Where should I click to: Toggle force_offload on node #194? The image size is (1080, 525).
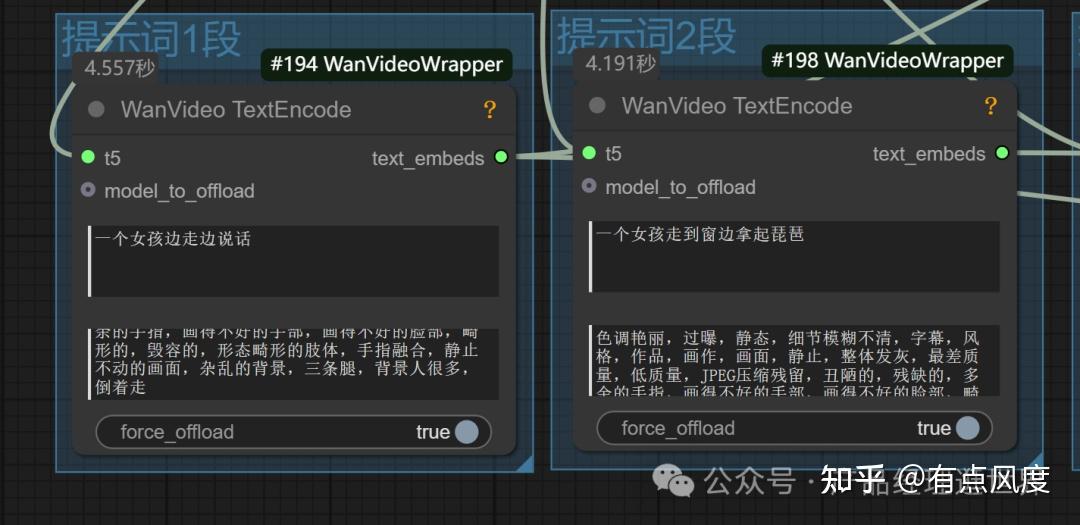pos(293,432)
